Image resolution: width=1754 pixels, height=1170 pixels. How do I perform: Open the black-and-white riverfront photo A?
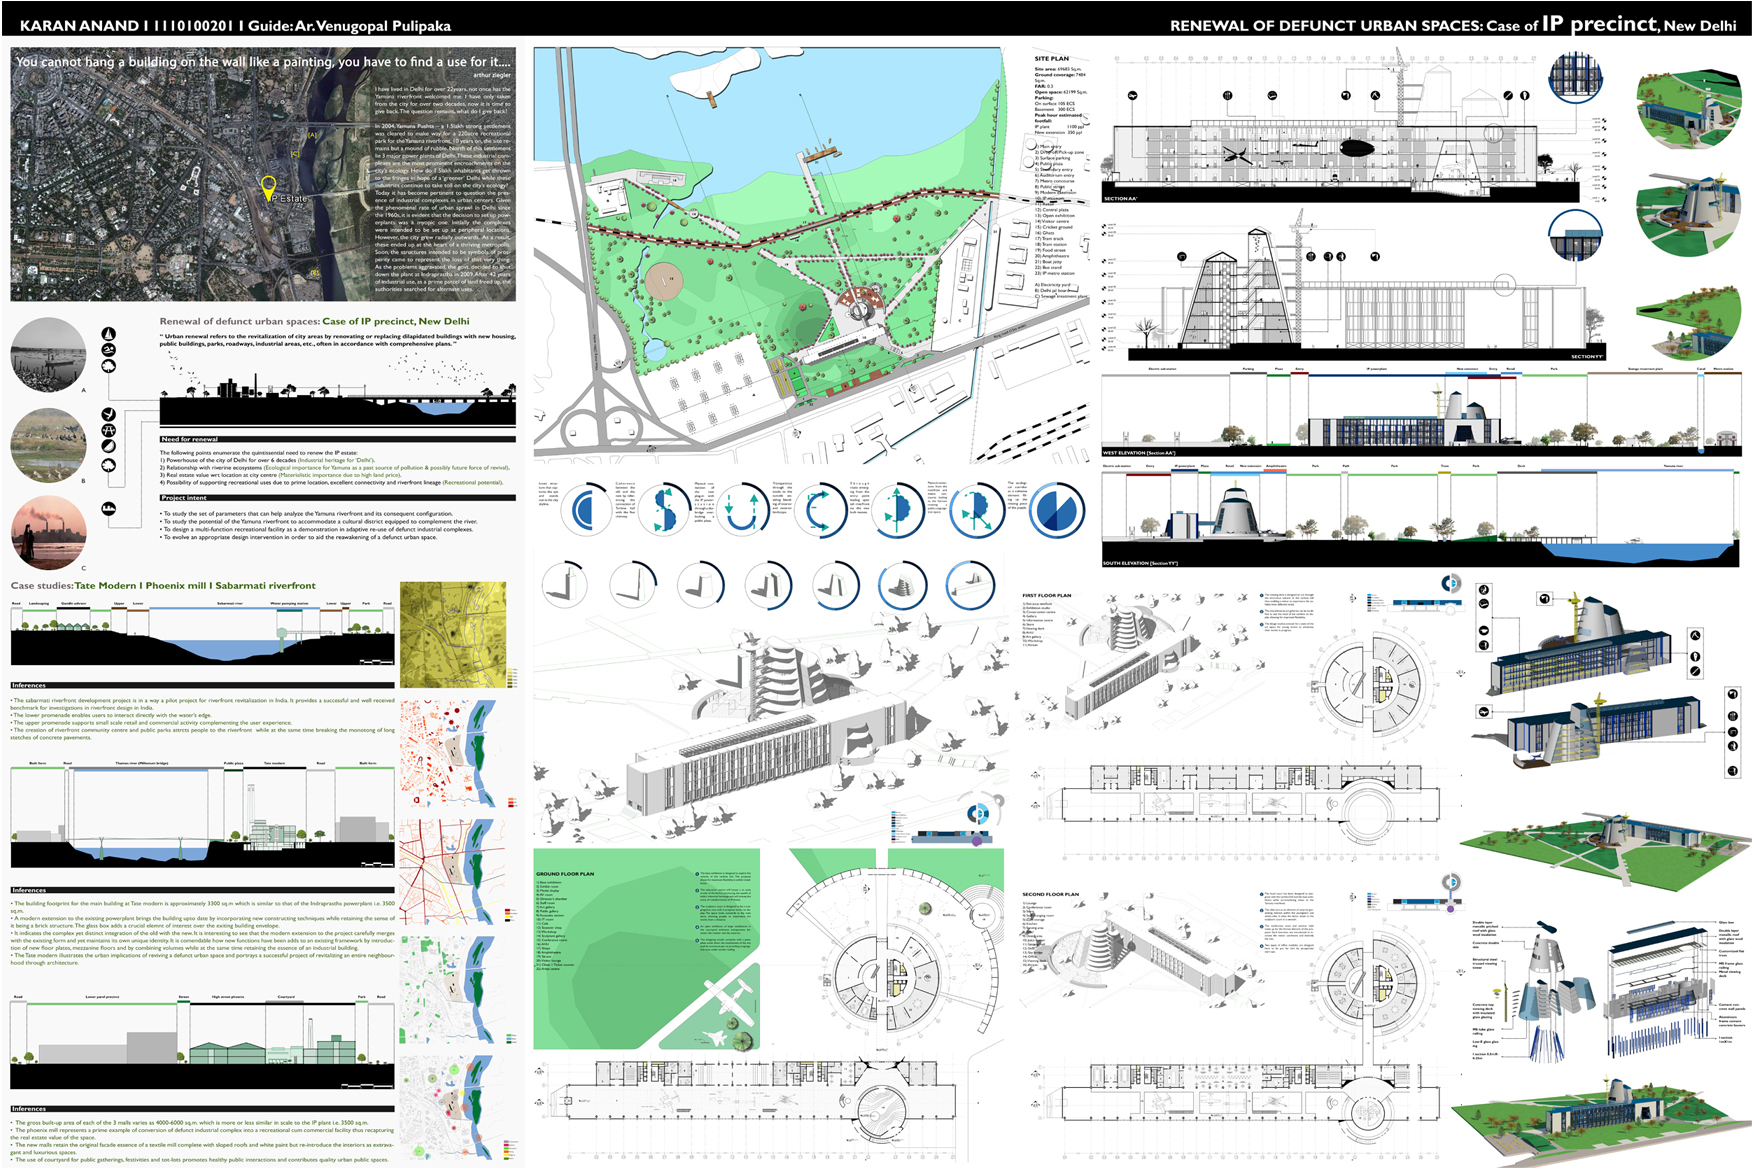tap(48, 355)
